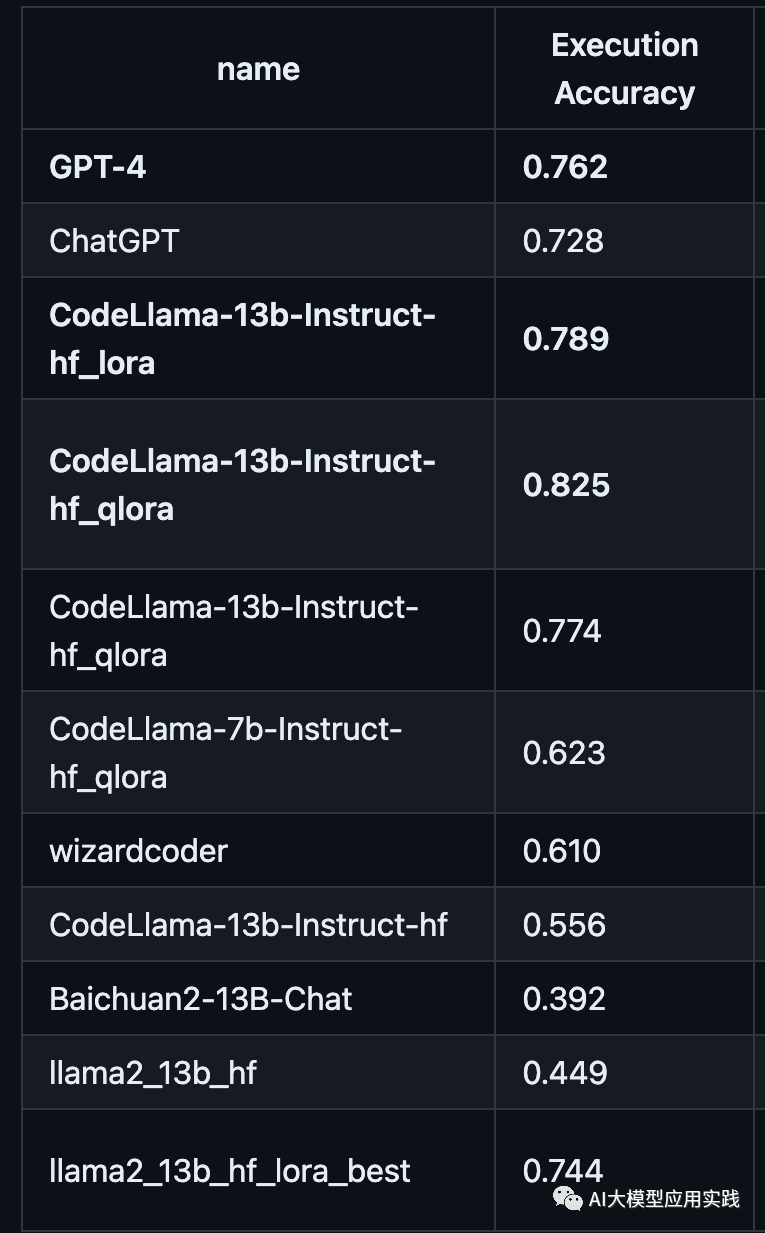Click ChatGPT's 0.728 accuracy value

[x=563, y=241]
